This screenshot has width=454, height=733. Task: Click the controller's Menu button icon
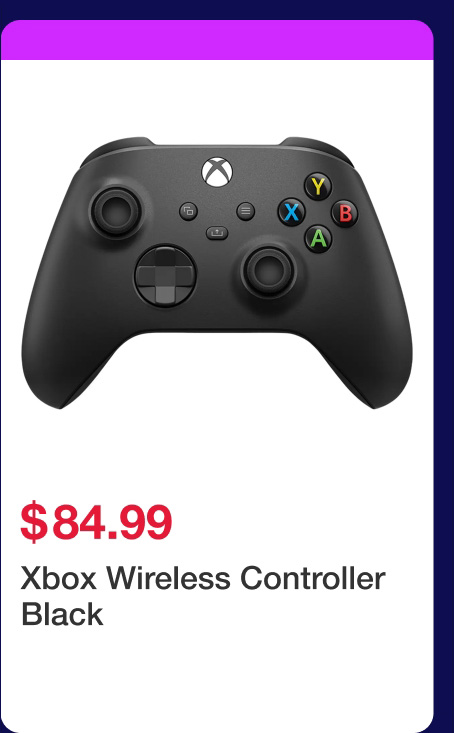point(245,211)
